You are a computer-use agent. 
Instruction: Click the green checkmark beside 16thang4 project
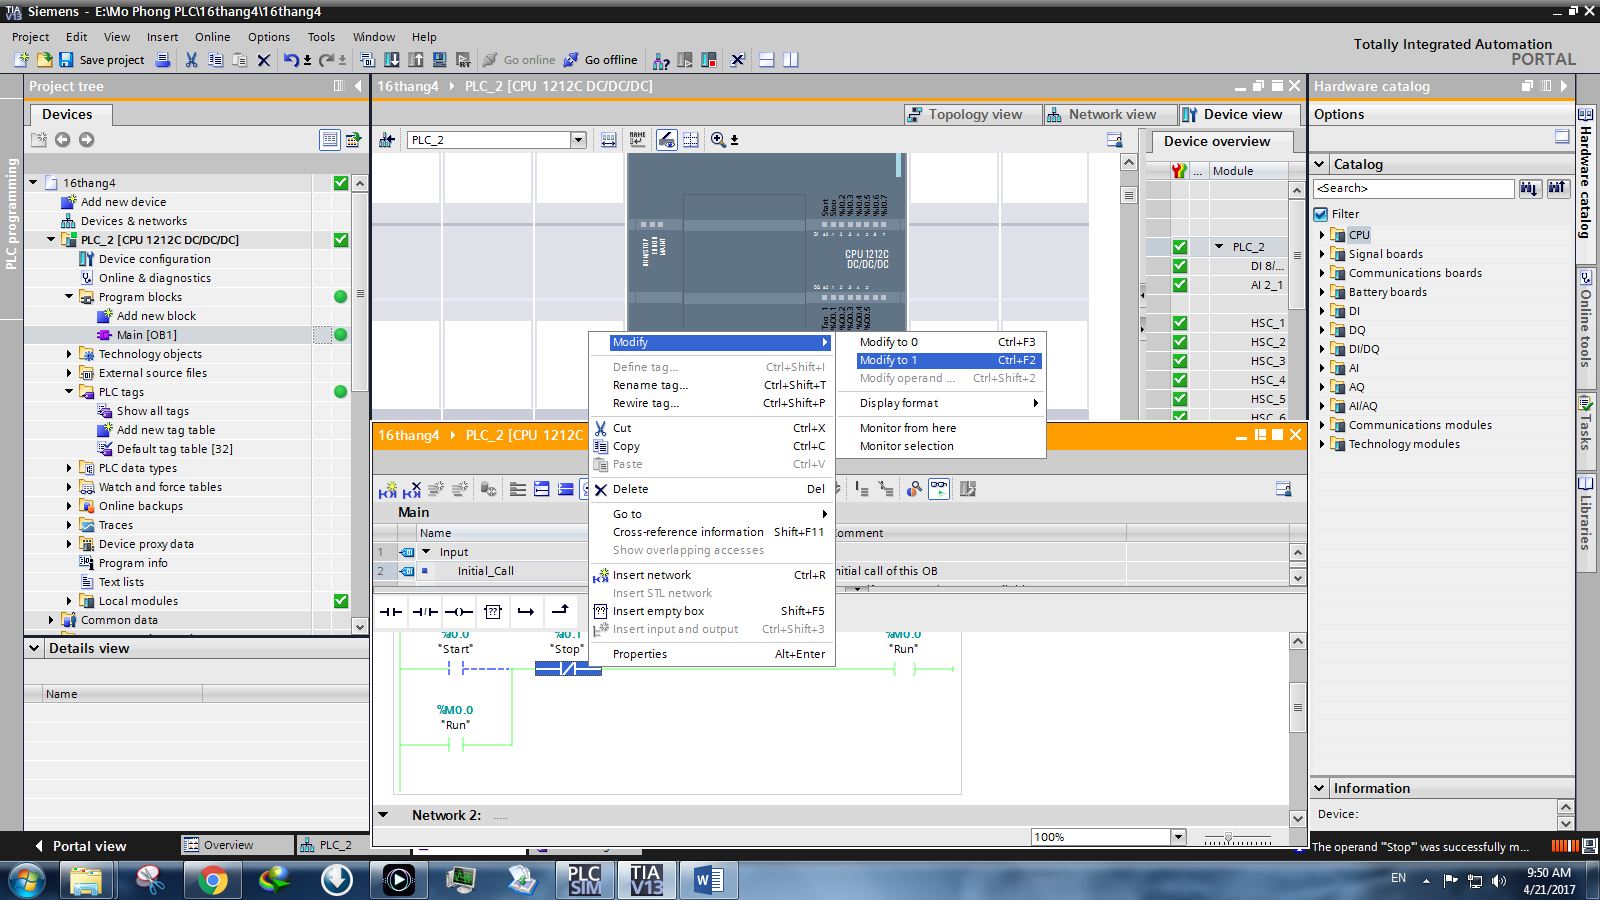341,183
